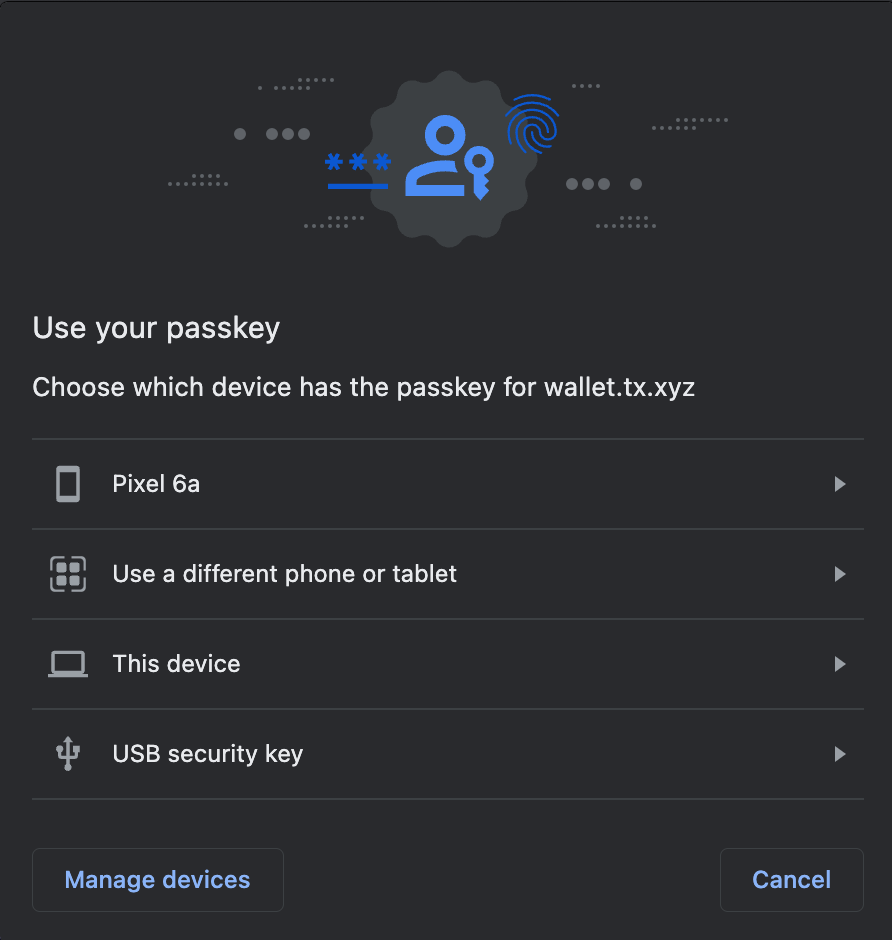Click the person-with-key icon in the header badge
892x940 pixels.
tap(448, 155)
